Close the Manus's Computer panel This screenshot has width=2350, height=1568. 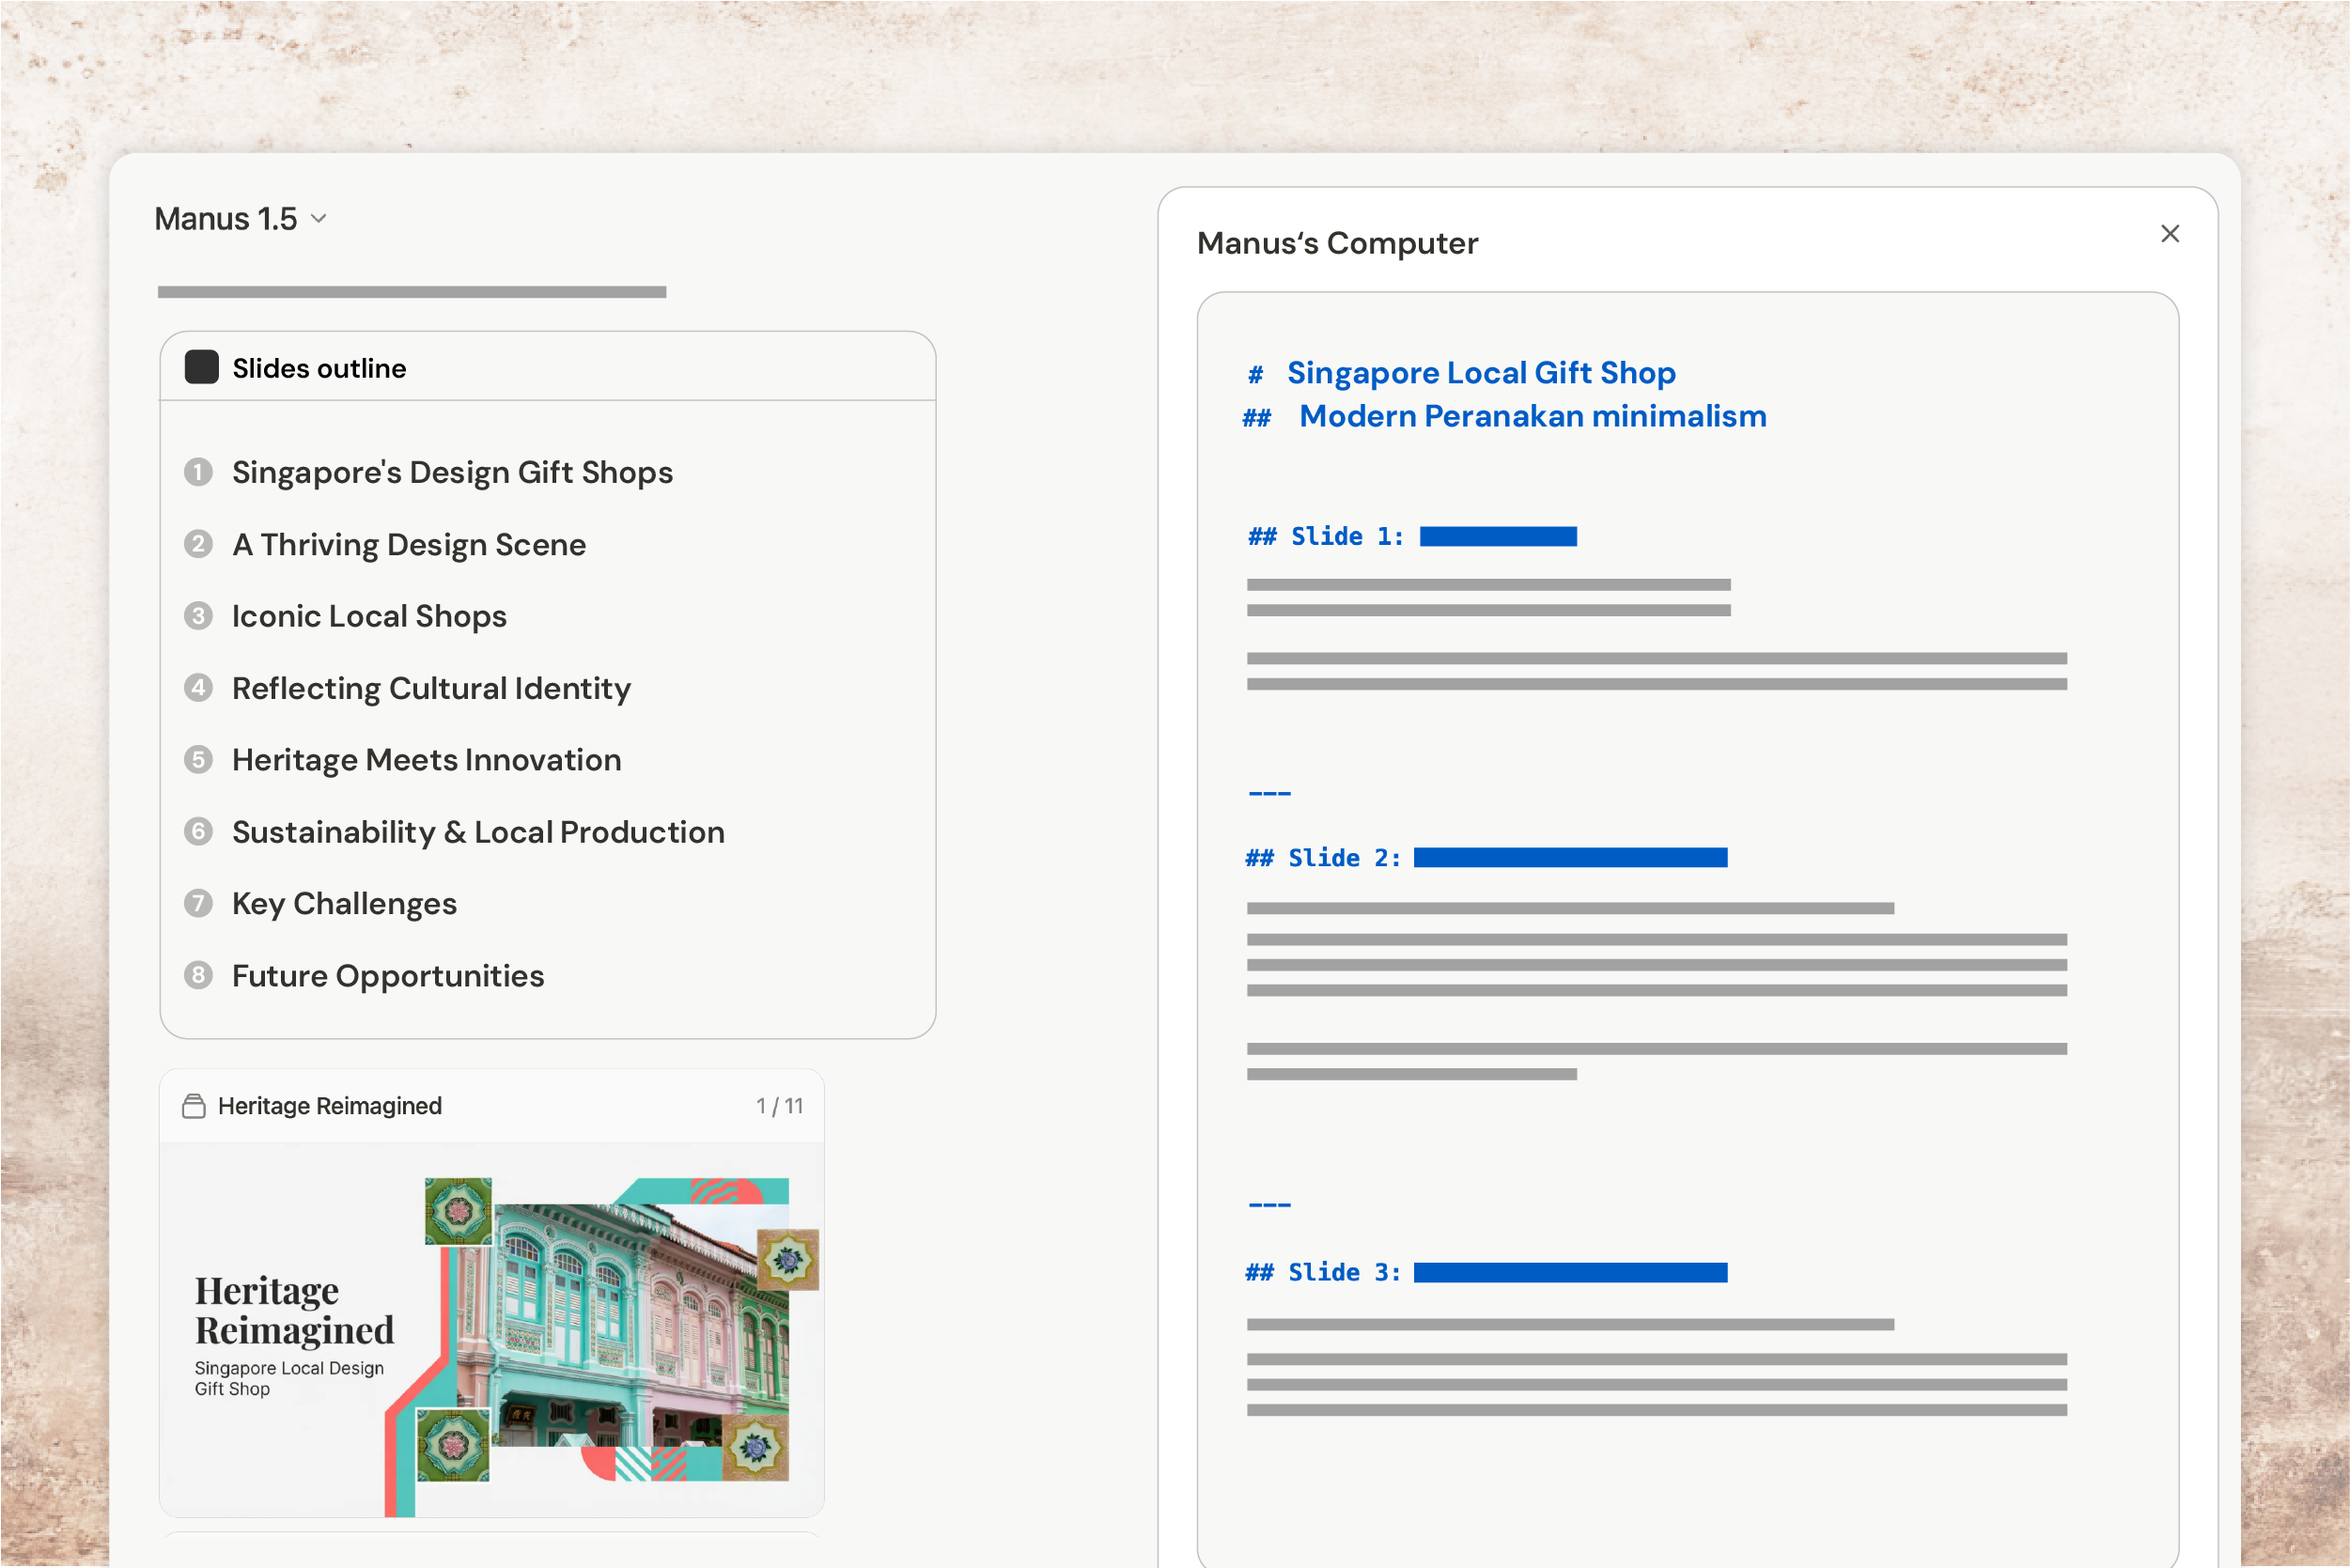point(2169,234)
